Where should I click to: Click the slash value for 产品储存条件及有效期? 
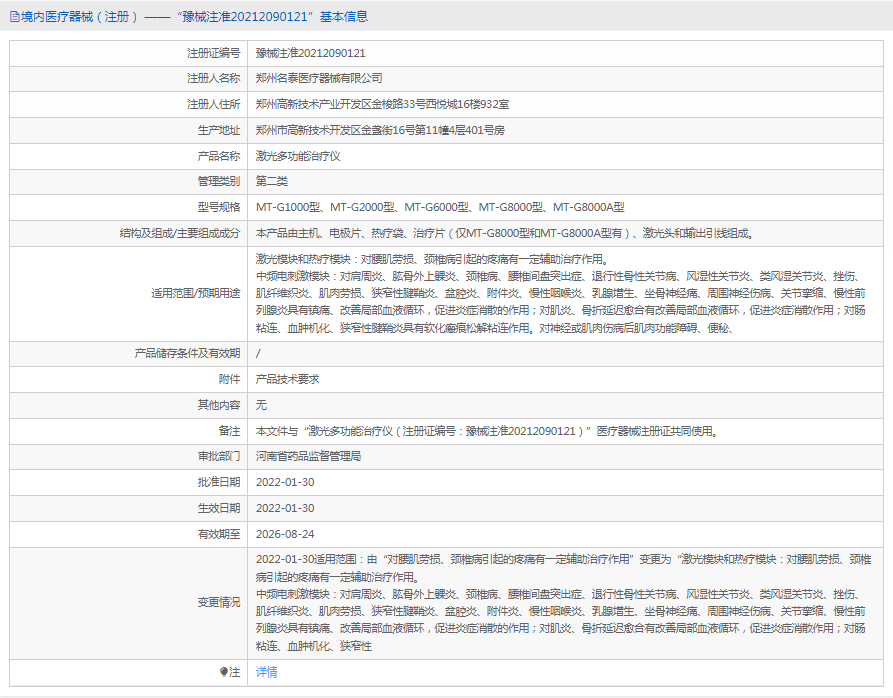pos(258,354)
